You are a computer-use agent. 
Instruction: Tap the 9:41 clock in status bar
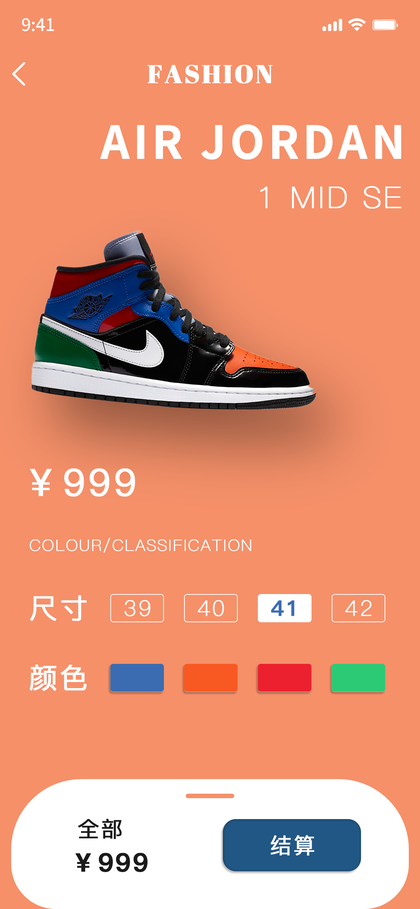pos(38,25)
